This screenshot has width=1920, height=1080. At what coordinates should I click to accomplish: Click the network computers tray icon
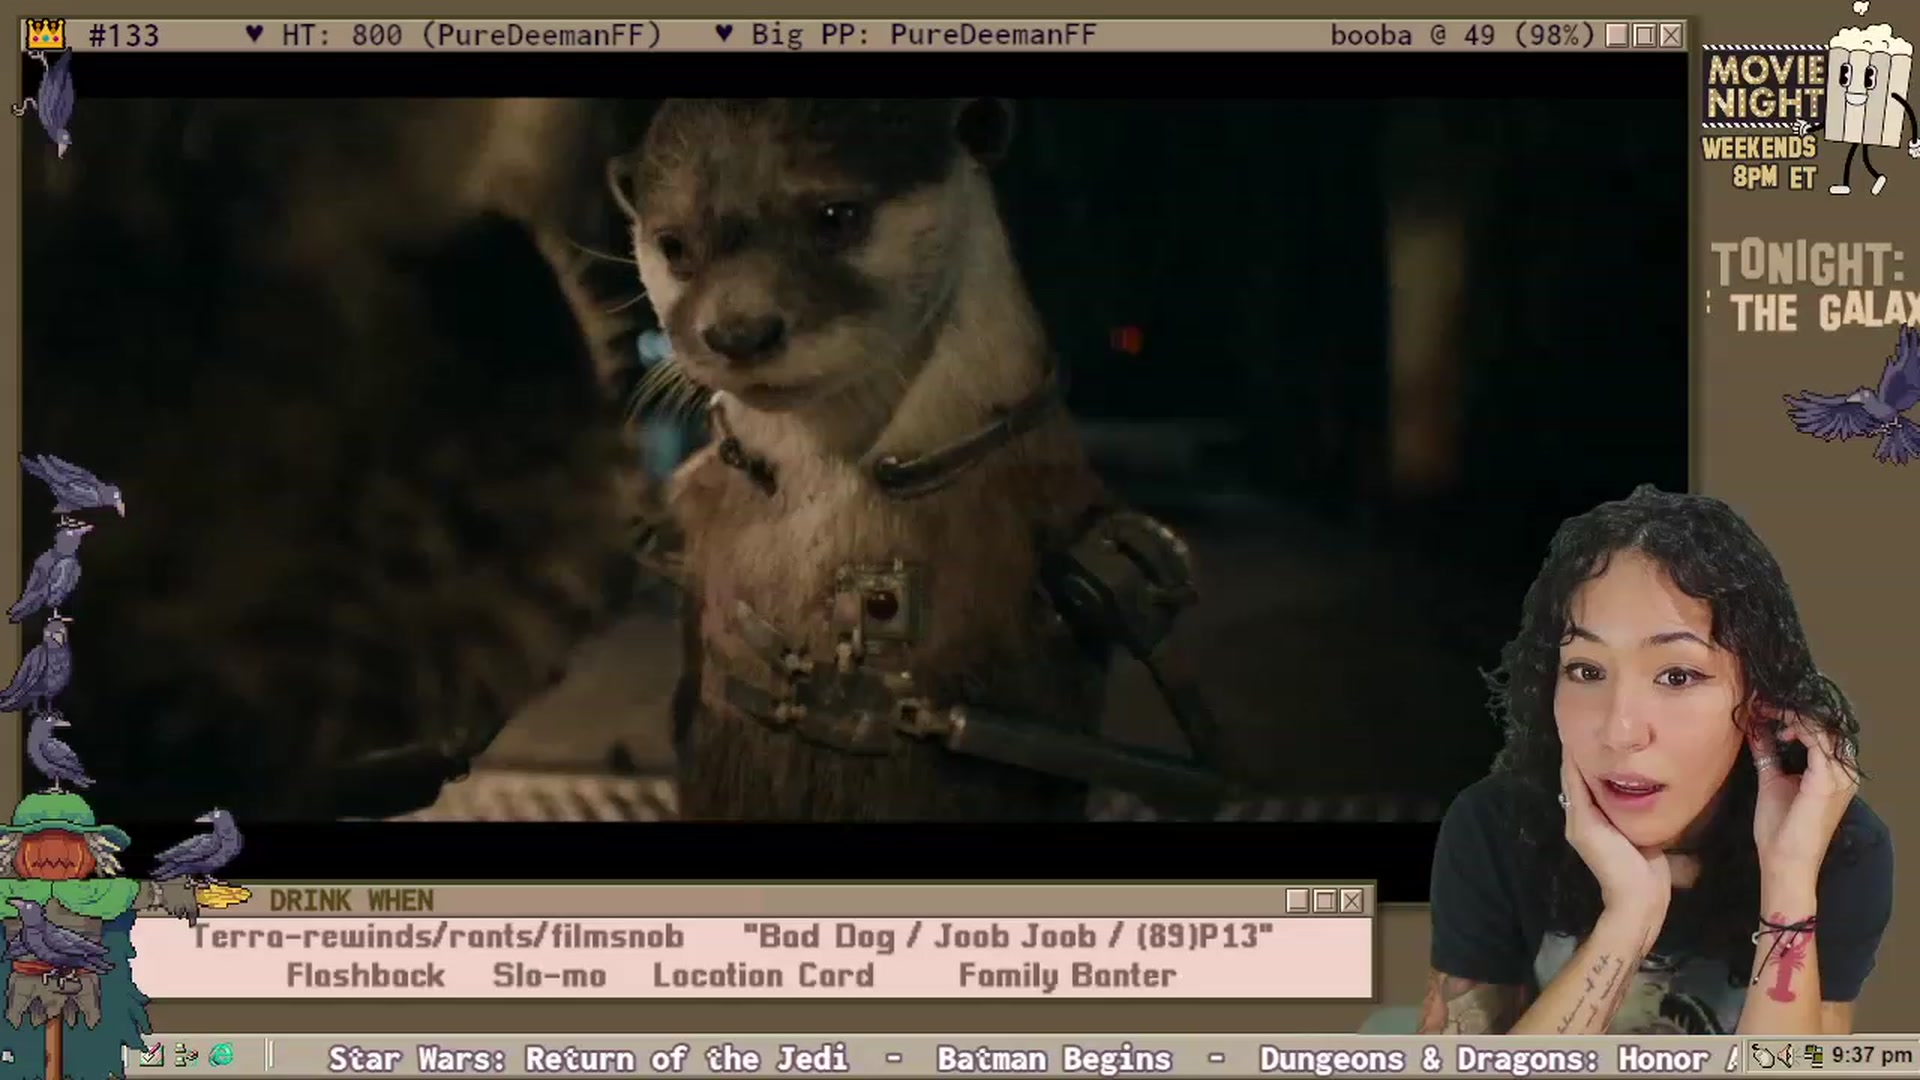(x=1812, y=1056)
